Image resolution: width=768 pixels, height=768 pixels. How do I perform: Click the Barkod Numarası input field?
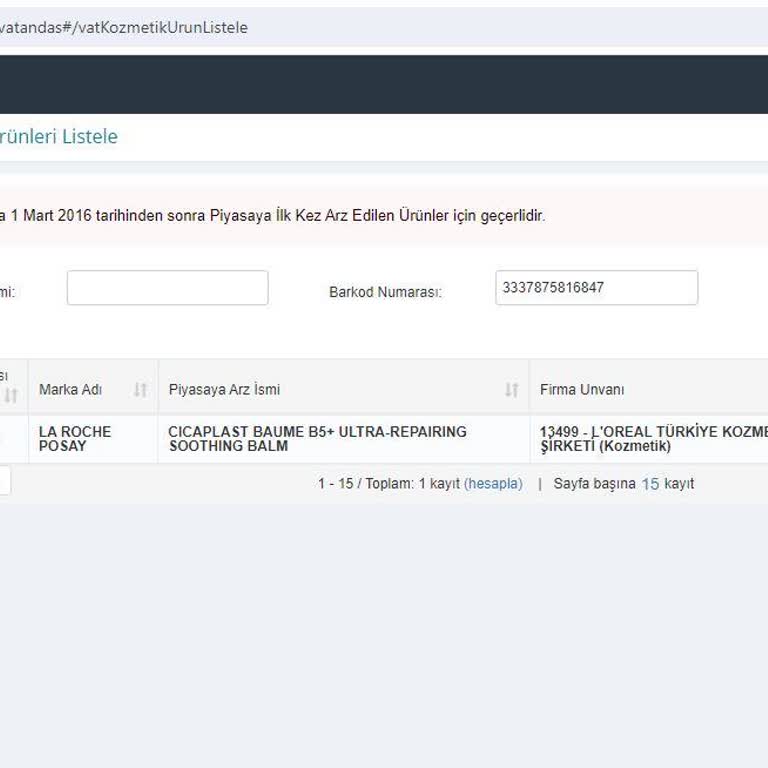point(597,288)
